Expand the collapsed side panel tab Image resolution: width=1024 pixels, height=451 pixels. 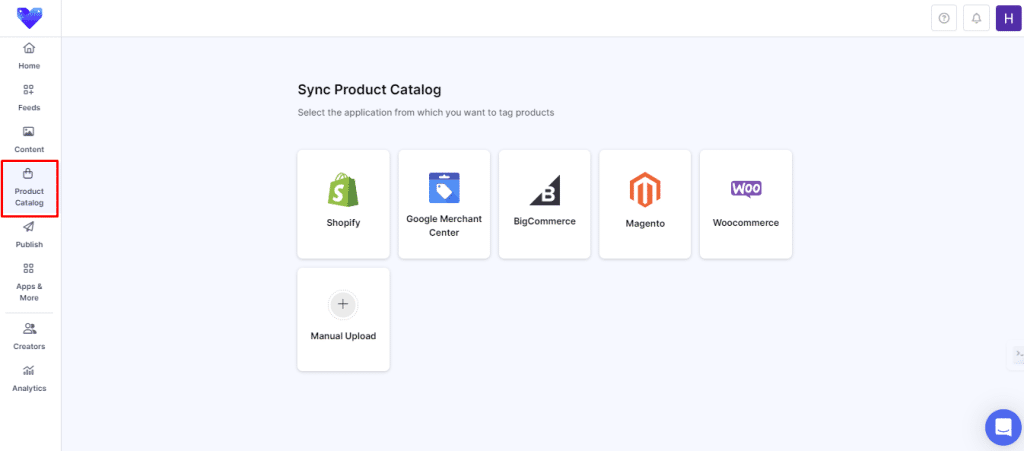1017,354
